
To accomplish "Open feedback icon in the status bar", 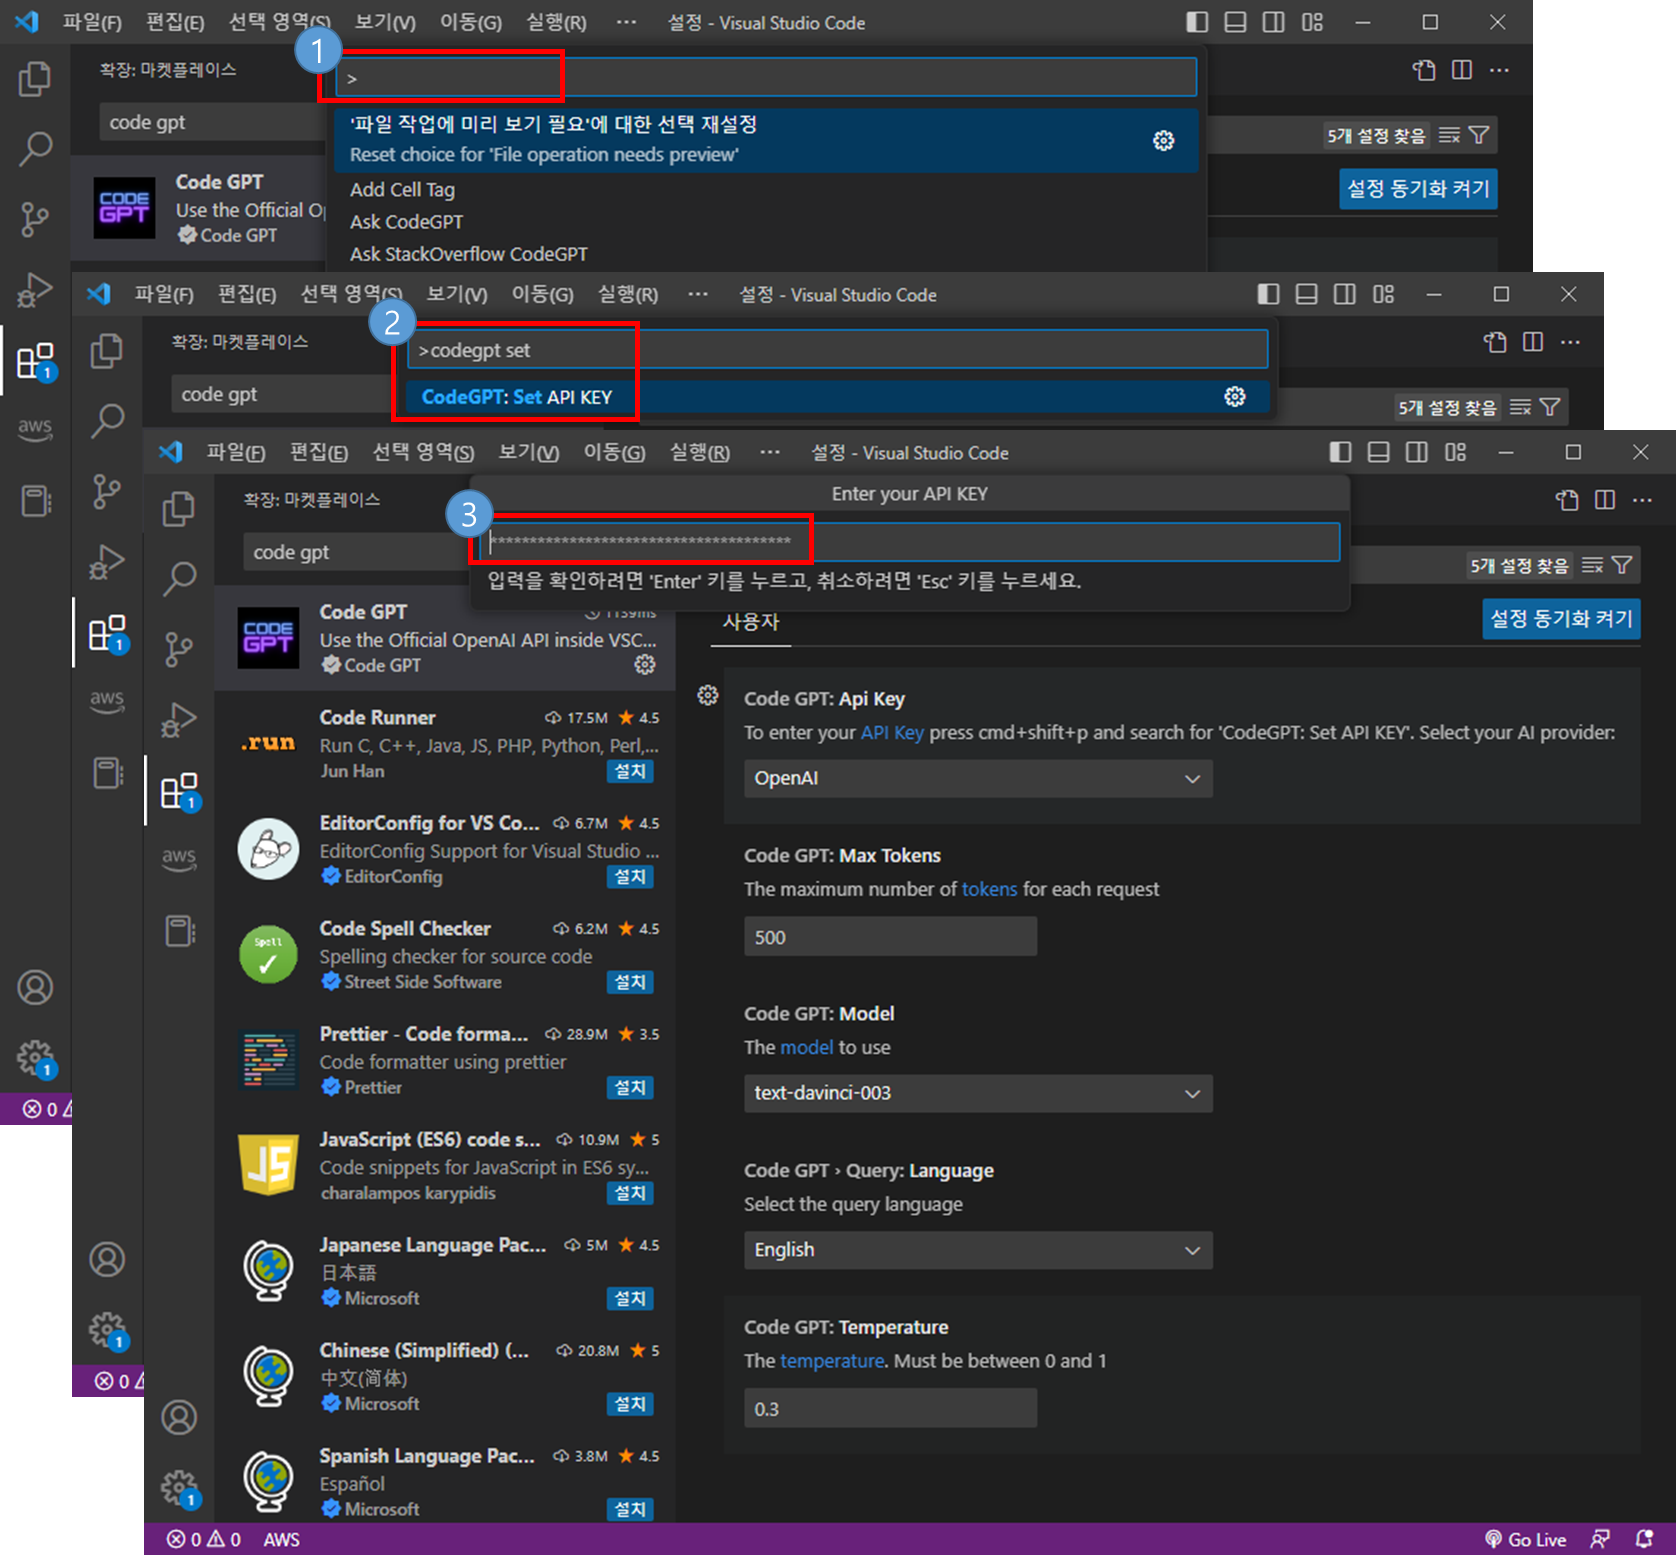I will tap(1600, 1539).
